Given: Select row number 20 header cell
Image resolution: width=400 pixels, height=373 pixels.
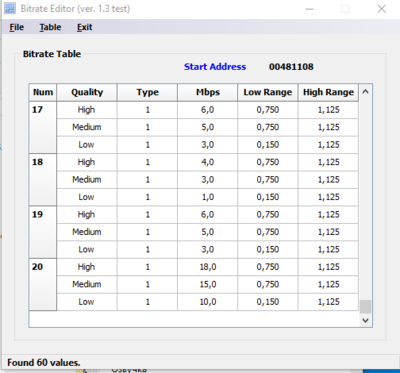Looking at the screenshot, I should point(43,284).
